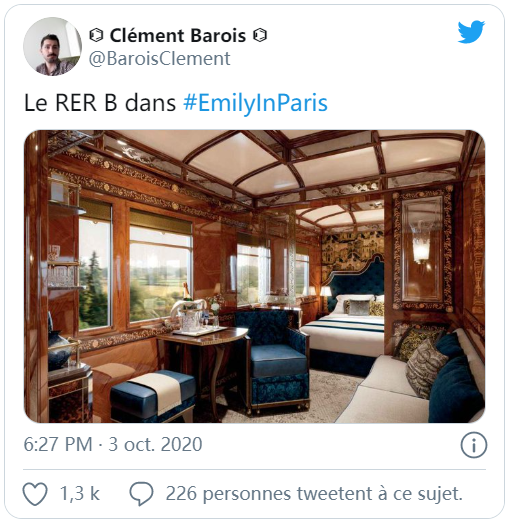This screenshot has height=523, width=510.
Task: Click the tweet text Le RER B dans
Action: 100,103
